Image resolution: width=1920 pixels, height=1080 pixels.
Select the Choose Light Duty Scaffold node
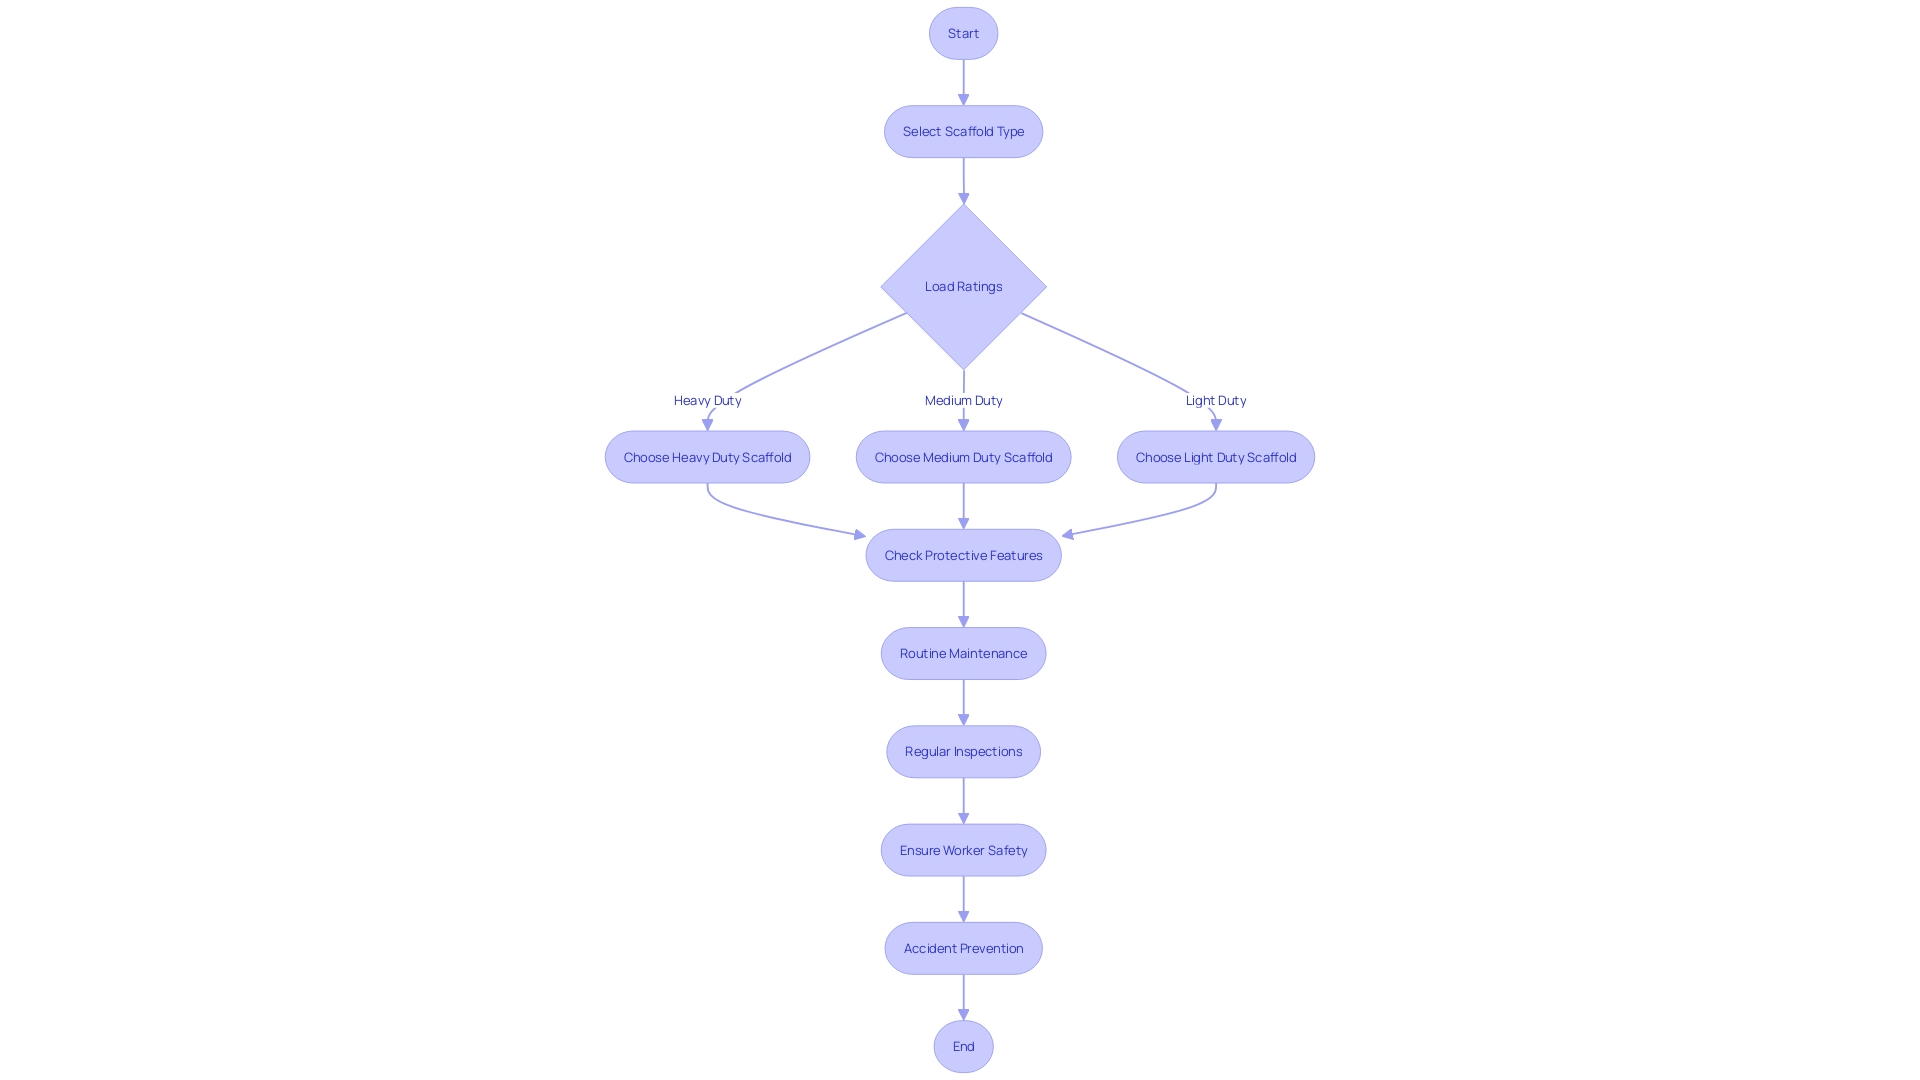click(1215, 456)
